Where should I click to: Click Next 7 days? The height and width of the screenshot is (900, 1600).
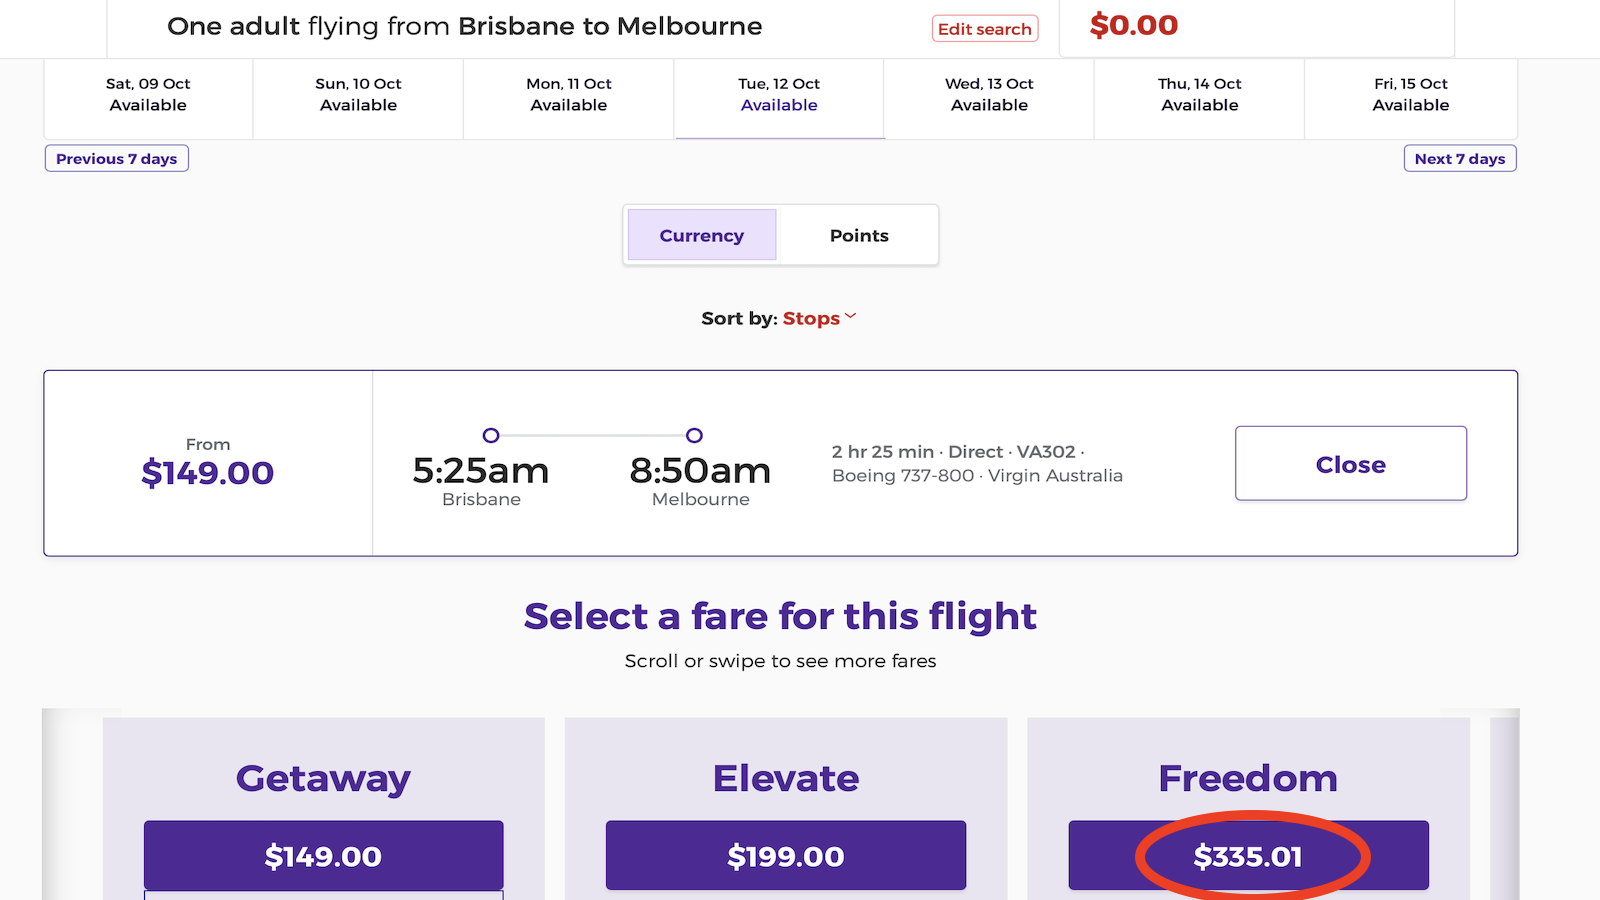[x=1460, y=158]
